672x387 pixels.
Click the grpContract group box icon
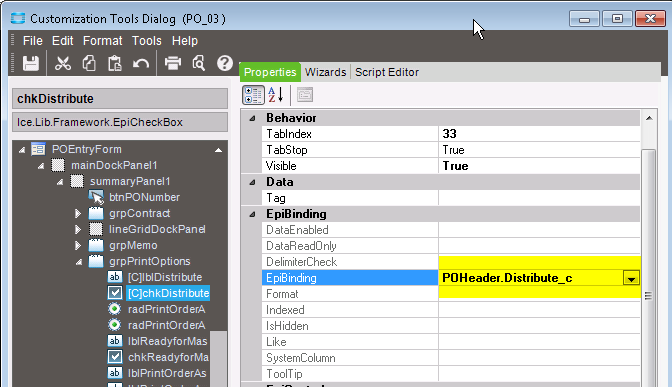(96, 213)
